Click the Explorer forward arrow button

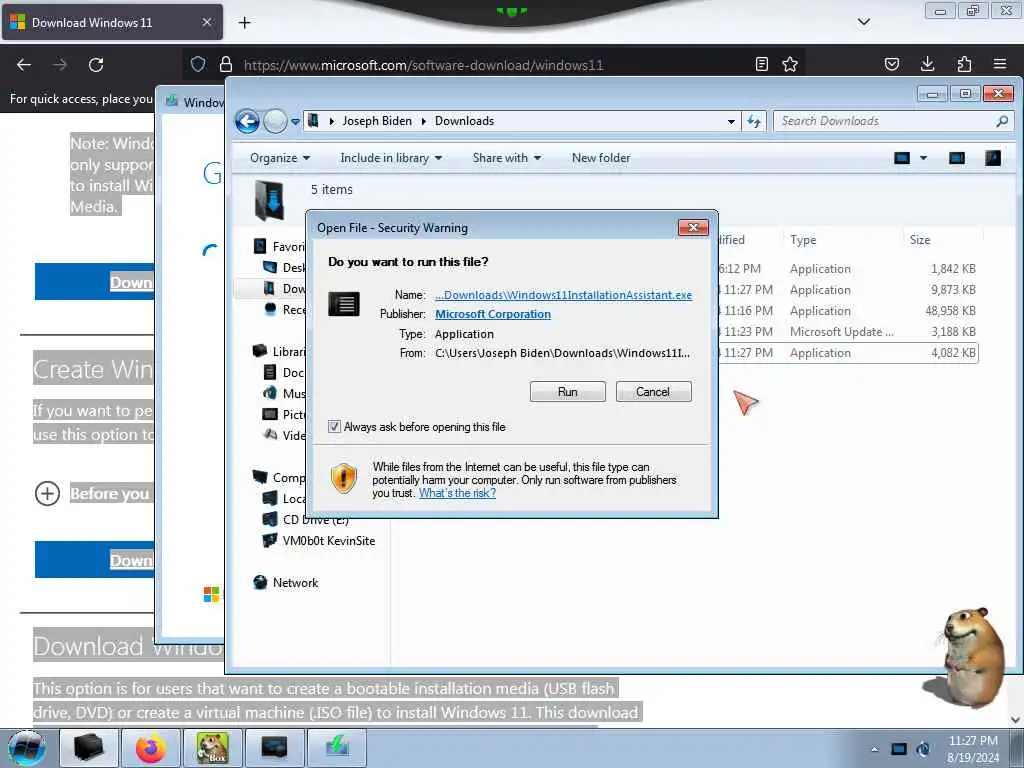click(x=276, y=121)
